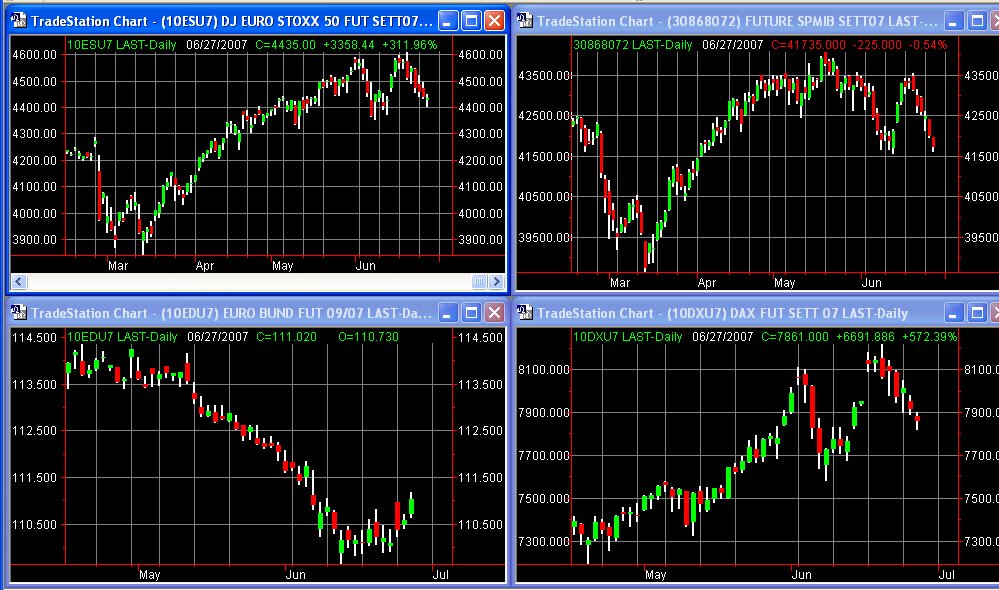999x590 pixels.
Task: Click the horizontal scrollbar thumb in Euro Stoxx chart
Action: coord(478,282)
